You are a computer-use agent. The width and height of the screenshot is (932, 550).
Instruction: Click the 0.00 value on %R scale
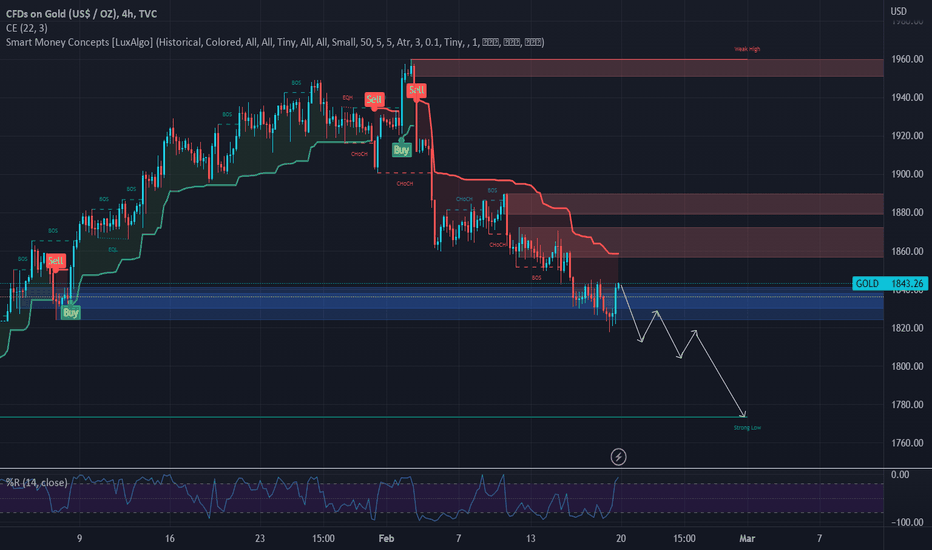click(900, 474)
